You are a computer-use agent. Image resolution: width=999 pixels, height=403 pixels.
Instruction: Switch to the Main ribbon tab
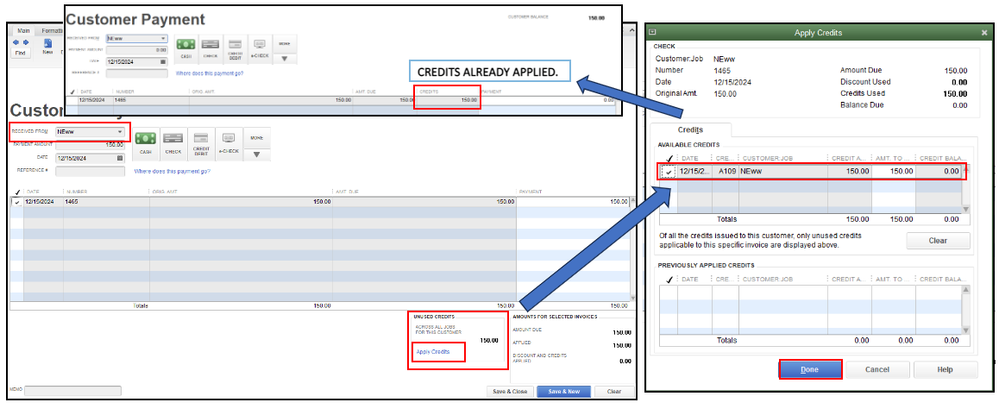(x=24, y=30)
